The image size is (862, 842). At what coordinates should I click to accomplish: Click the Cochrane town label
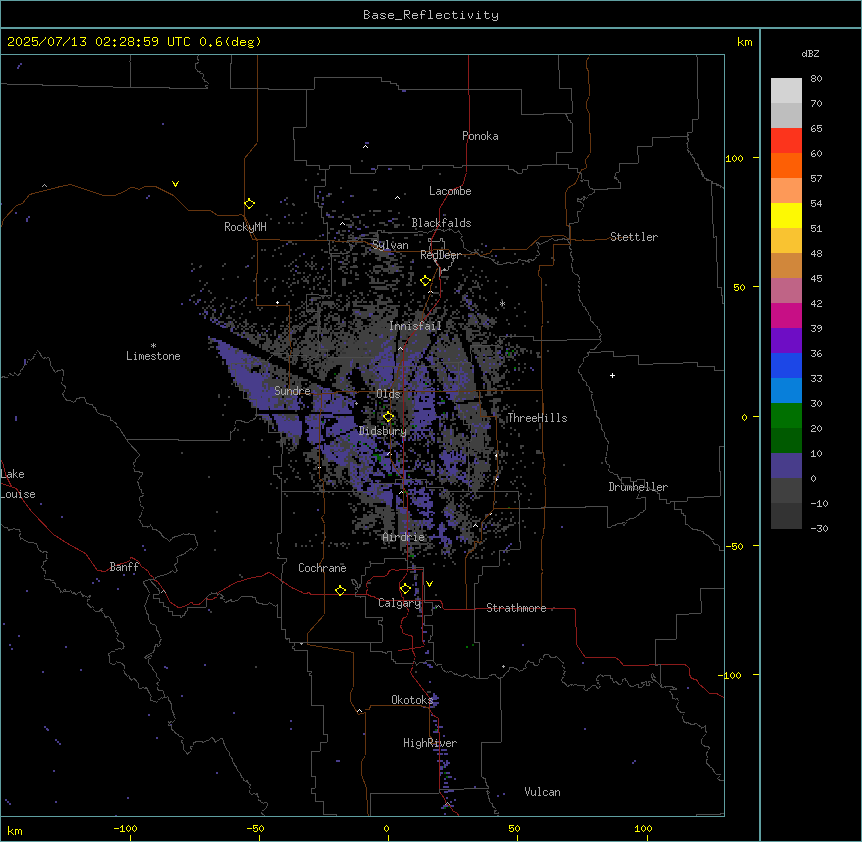click(322, 568)
